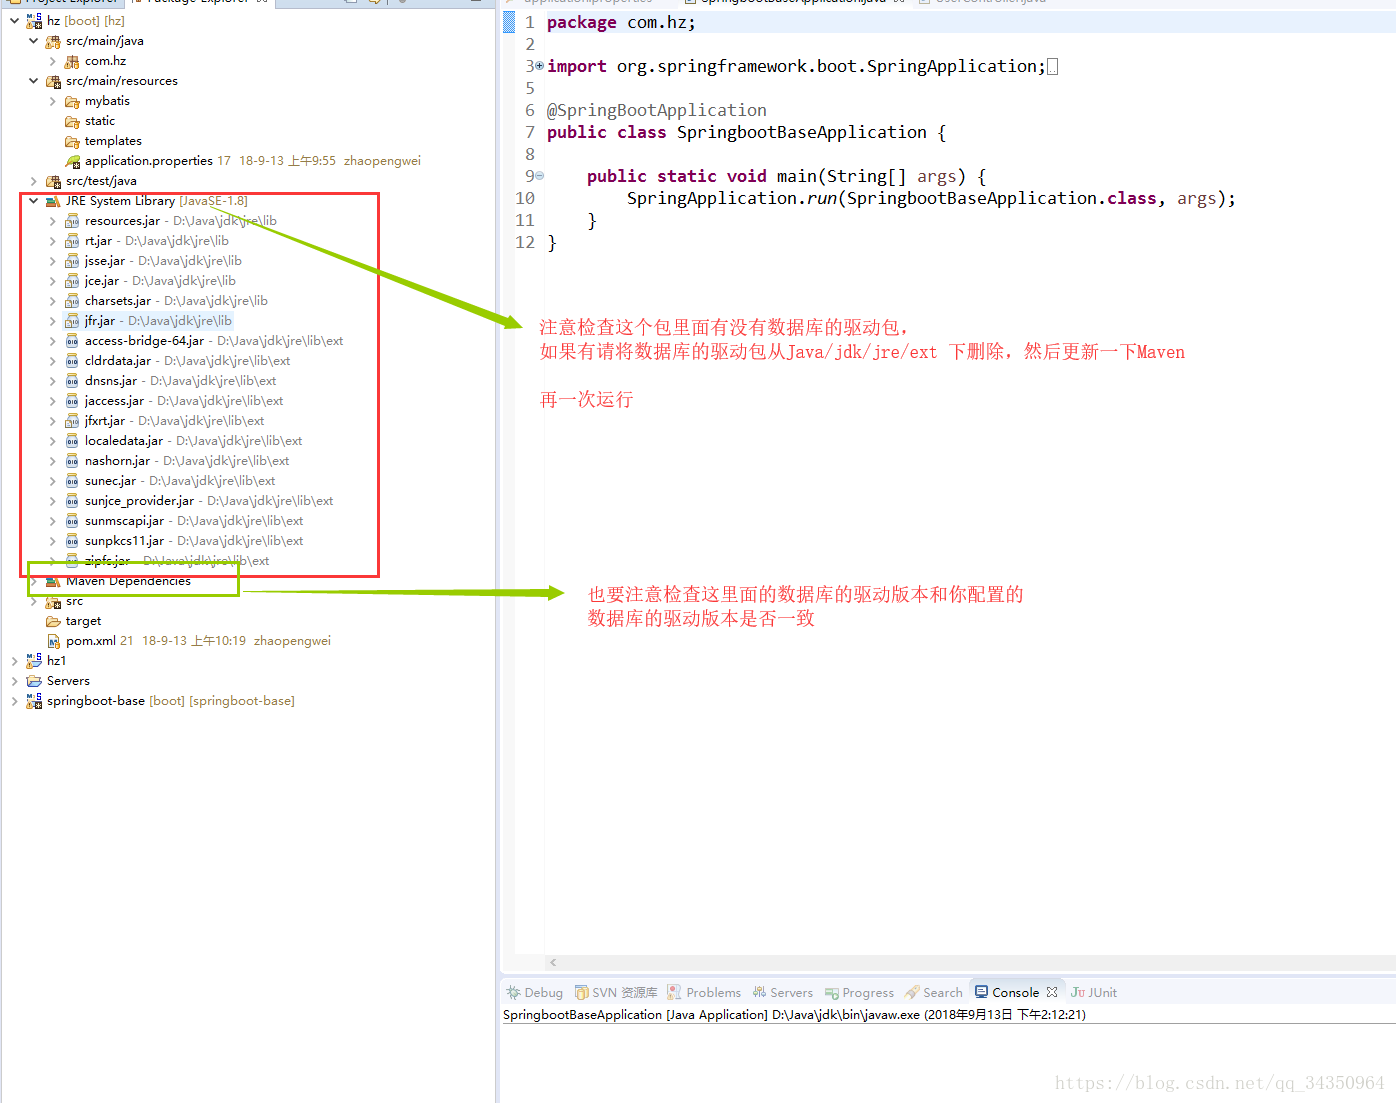Select the dnsns.jar tree row

click(x=170, y=381)
